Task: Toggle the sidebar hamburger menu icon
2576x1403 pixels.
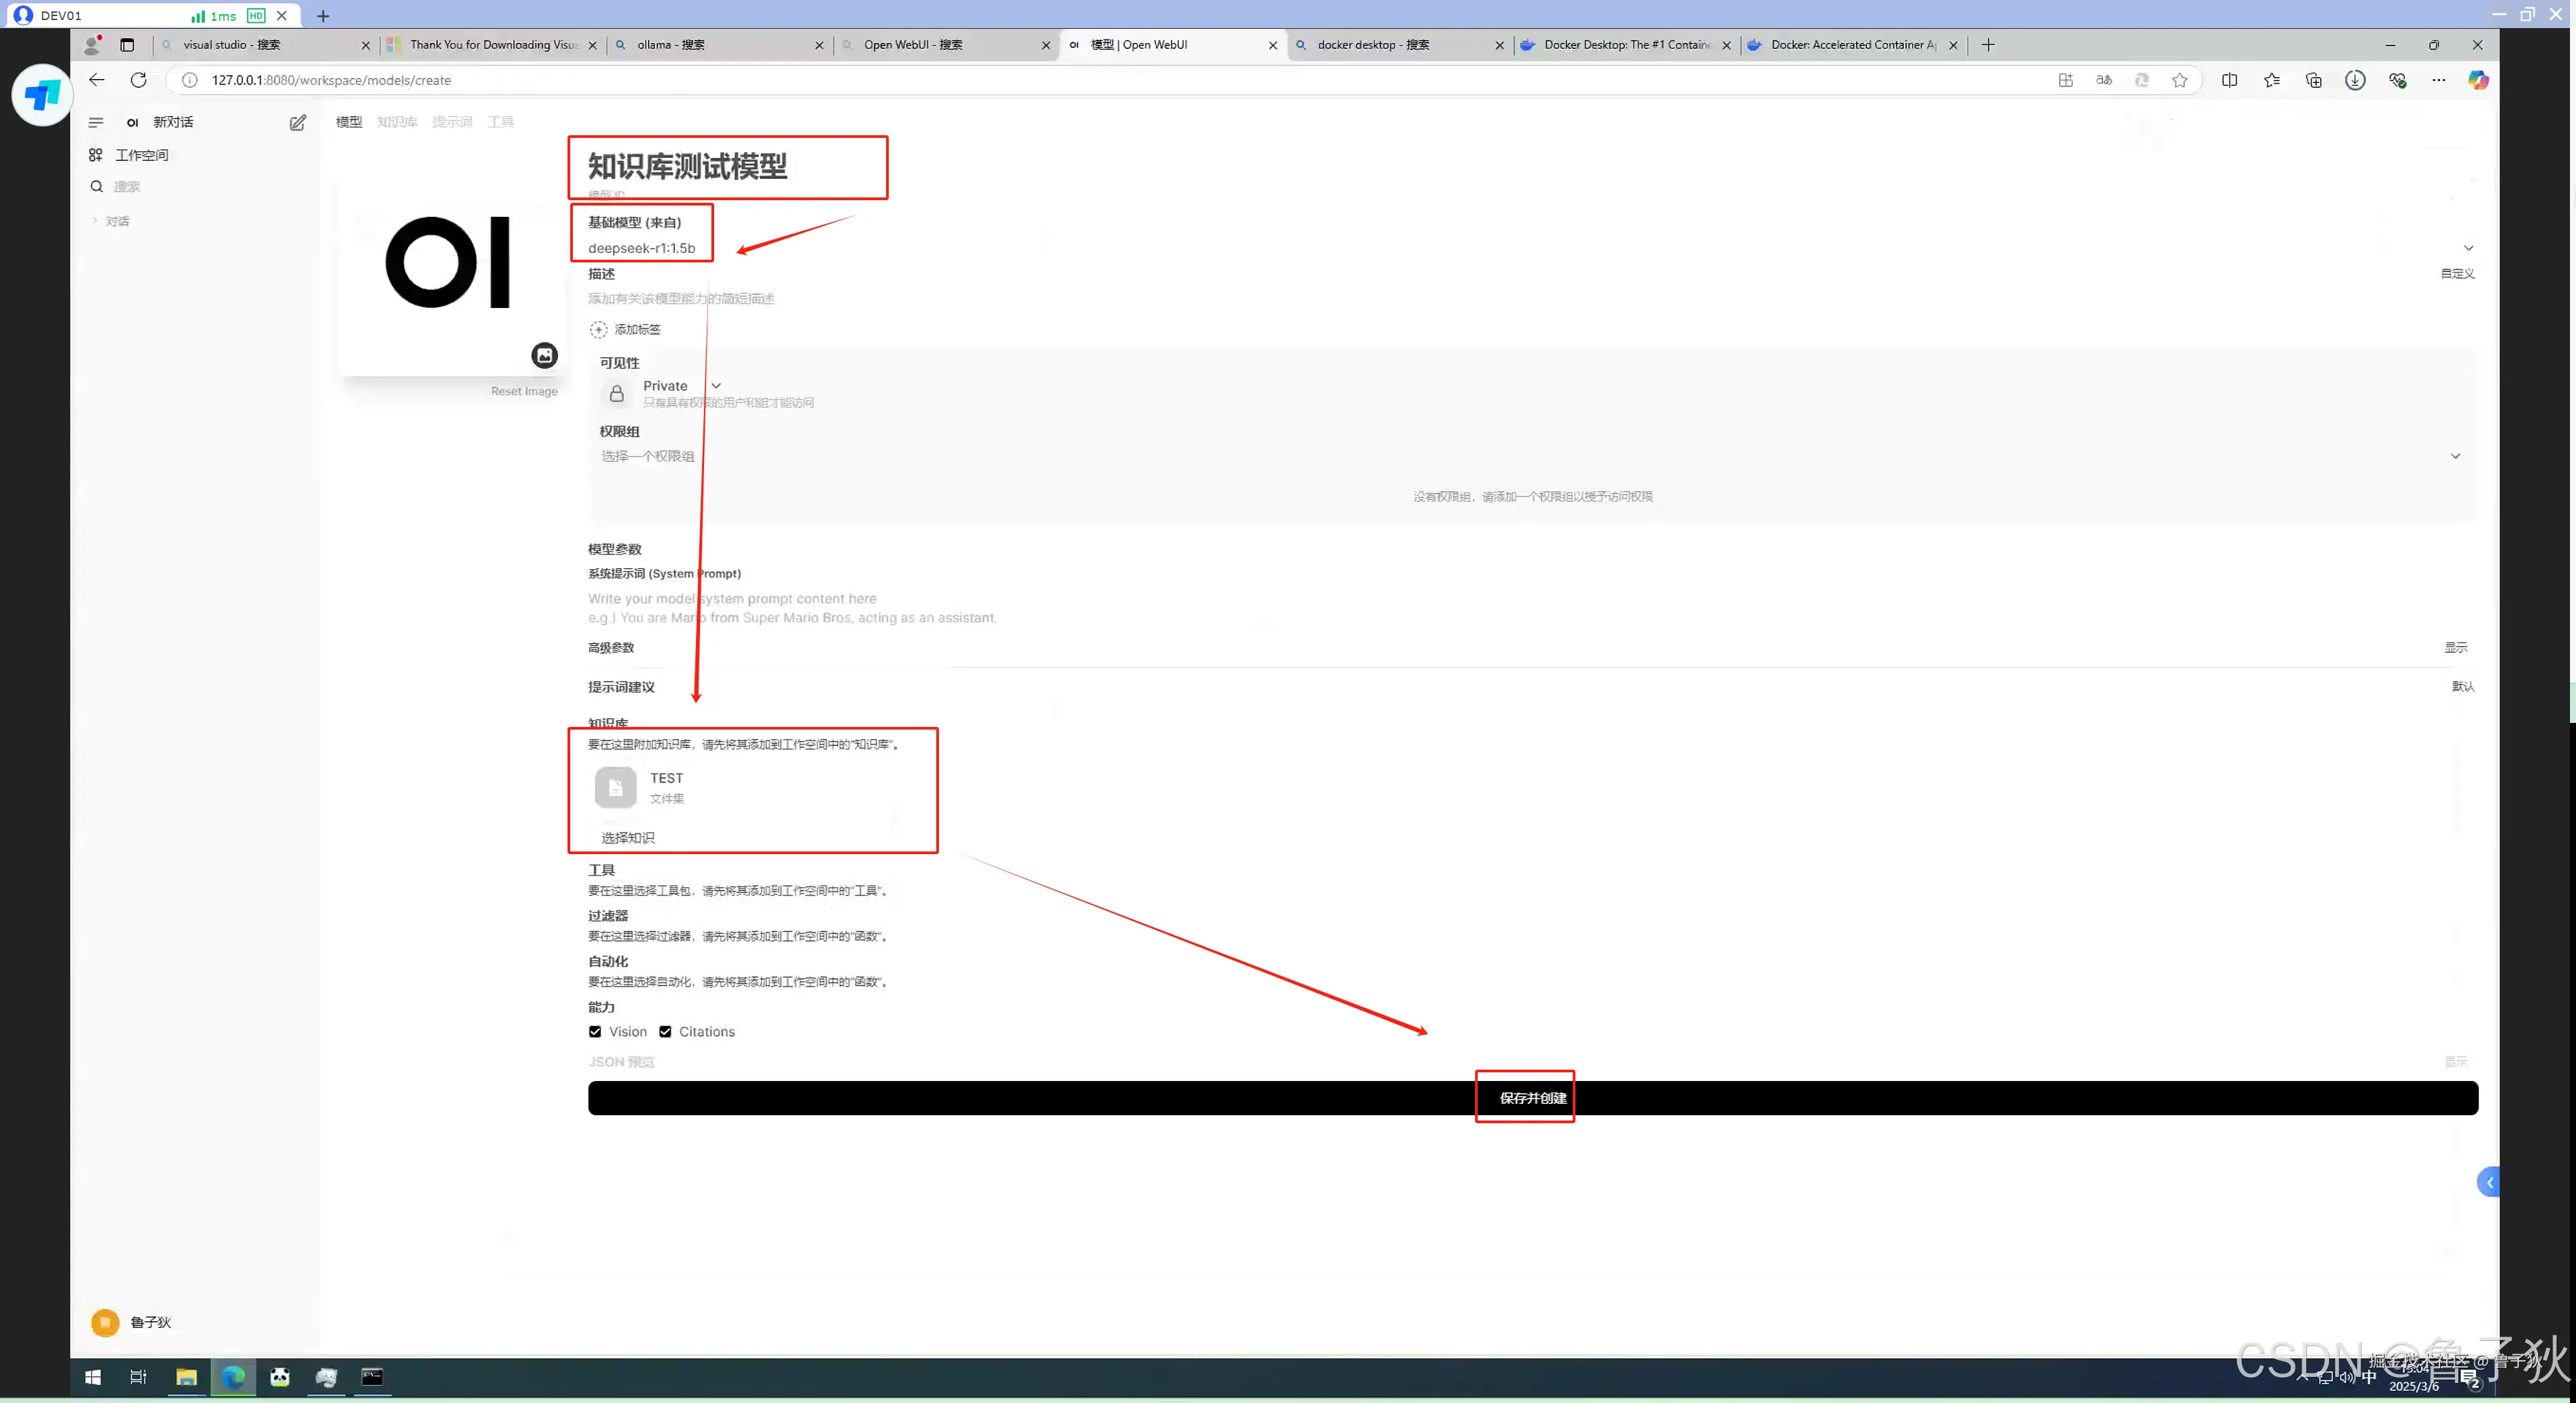Action: (x=96, y=122)
